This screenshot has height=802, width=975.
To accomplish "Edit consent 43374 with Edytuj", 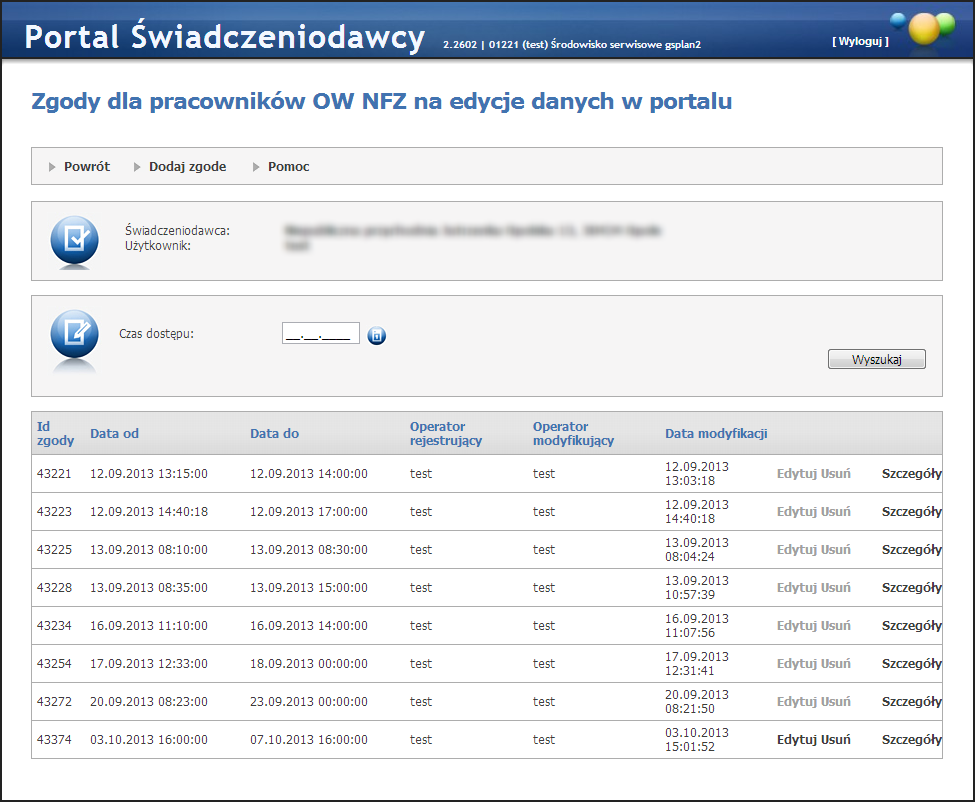I will click(x=797, y=740).
